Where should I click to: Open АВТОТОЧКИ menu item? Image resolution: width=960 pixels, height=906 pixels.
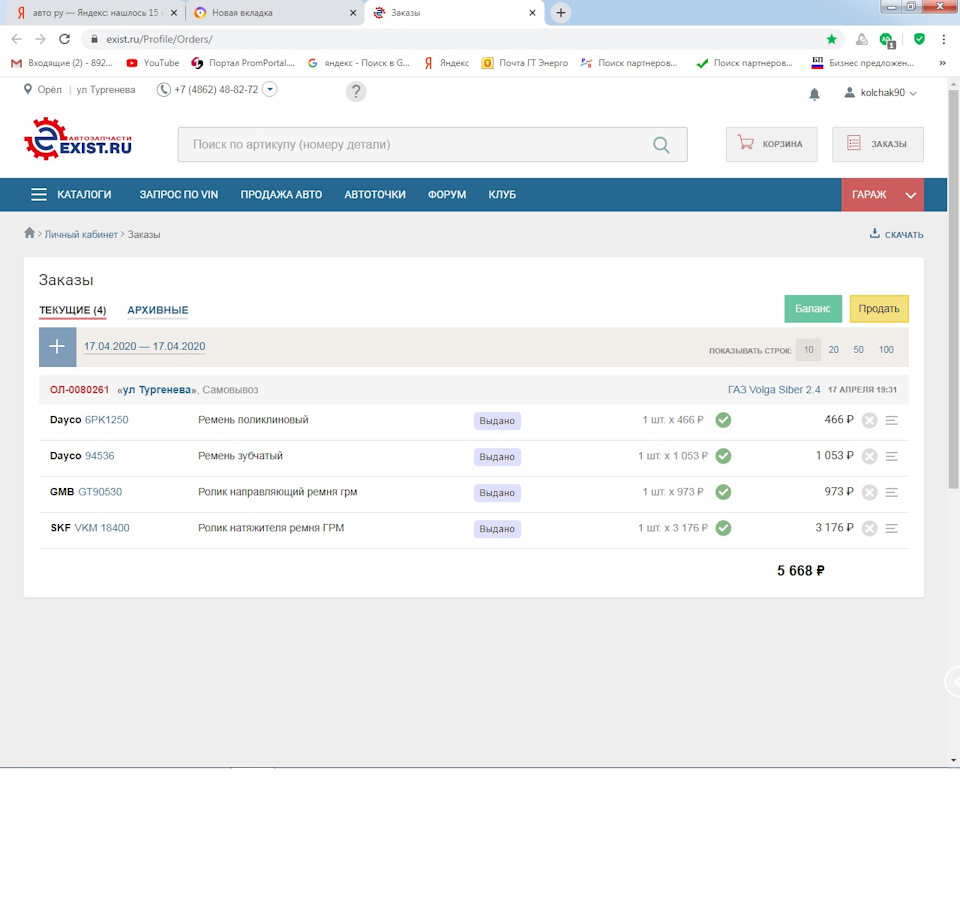click(375, 195)
